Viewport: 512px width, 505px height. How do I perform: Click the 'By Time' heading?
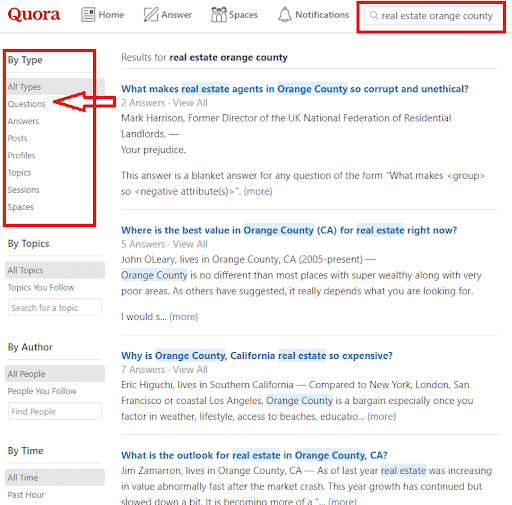[26, 451]
